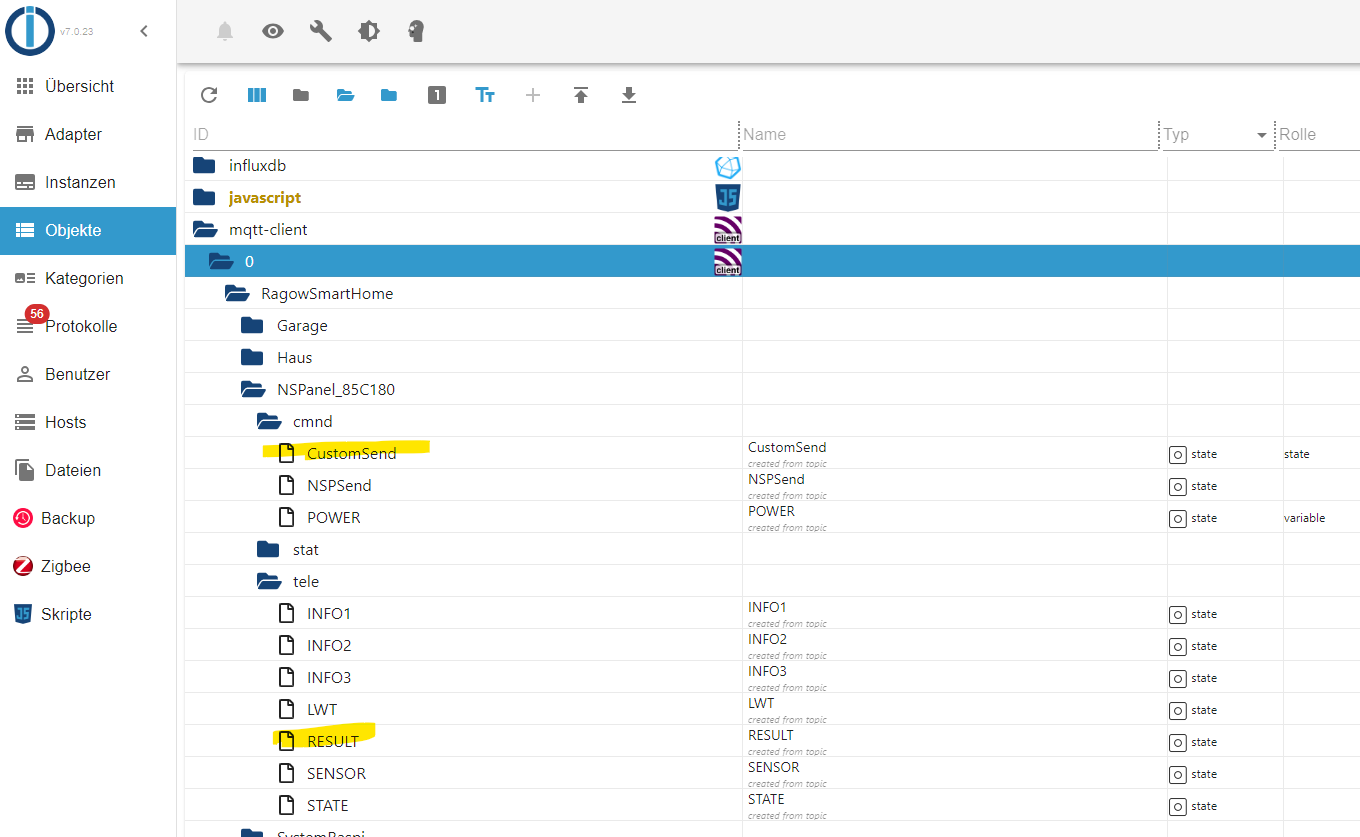Screen dimensions: 1360x837
Task: Expand the influxdb folder
Action: (204, 165)
